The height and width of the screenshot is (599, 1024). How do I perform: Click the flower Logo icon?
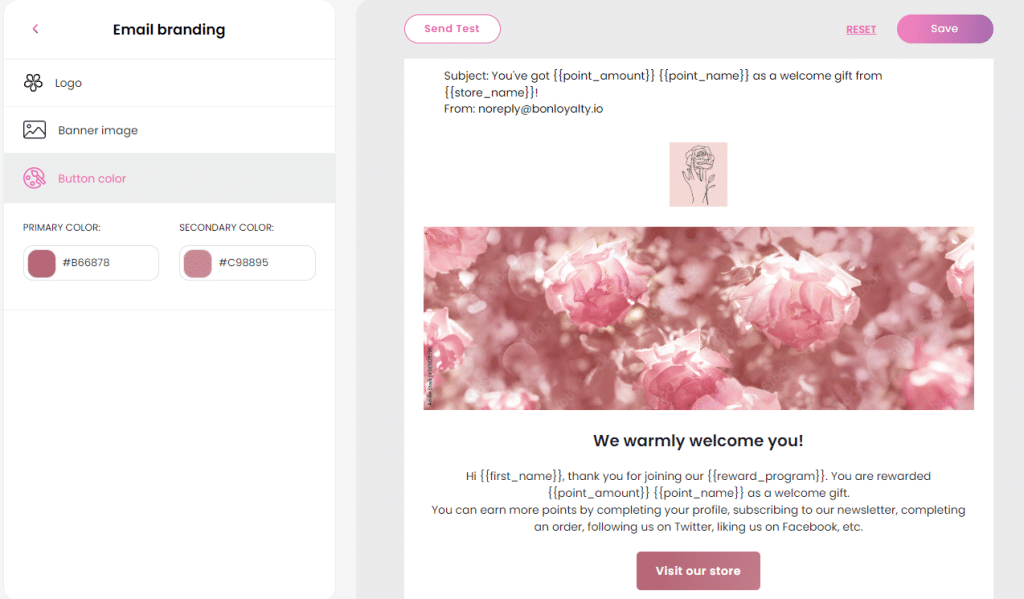pos(33,82)
